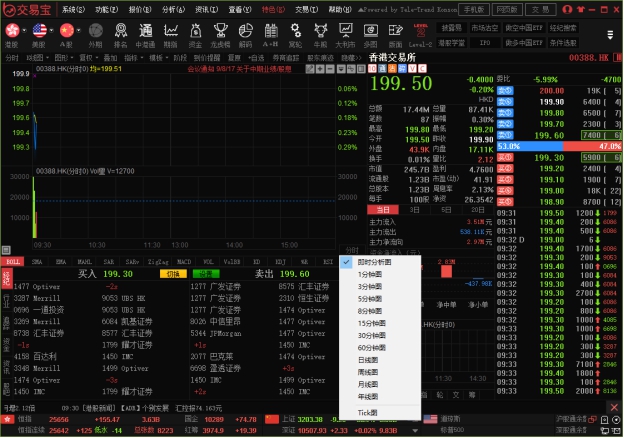Viewport: 624px width, 438px height.
Task: Select the 牛熊 toolbar icon
Action: [x=321, y=33]
